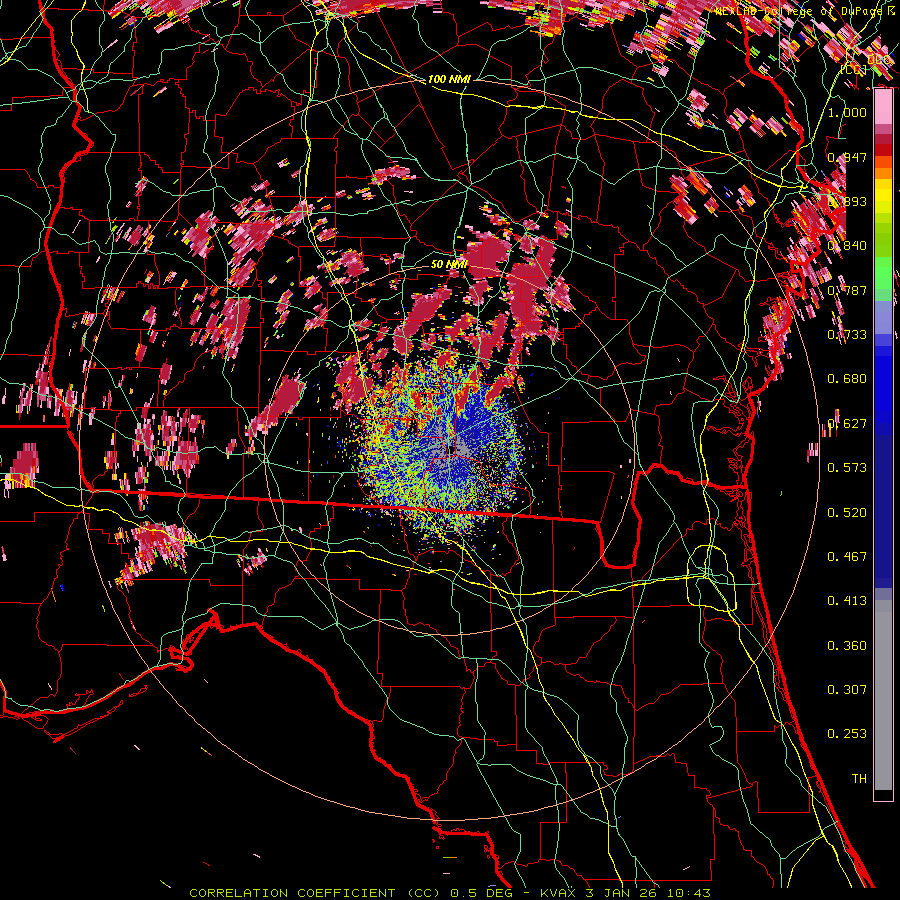Viewport: 900px width, 900px height.
Task: Select the 0.360 scale label
Action: coord(847,646)
